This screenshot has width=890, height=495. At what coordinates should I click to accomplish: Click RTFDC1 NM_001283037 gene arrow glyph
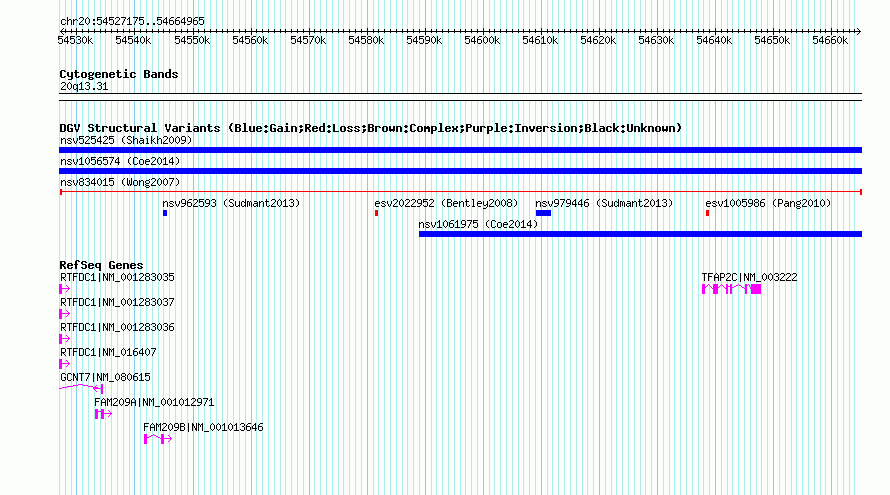pos(65,314)
